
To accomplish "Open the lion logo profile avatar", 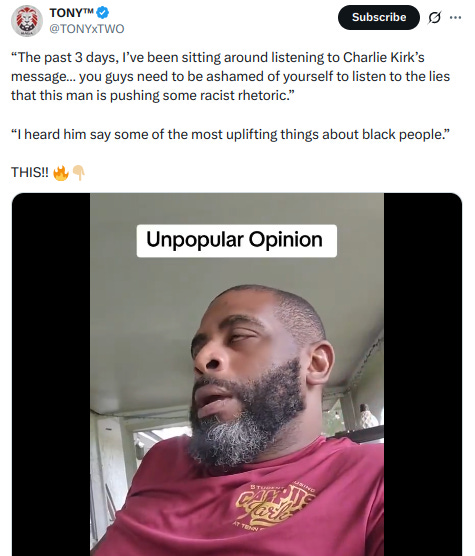I will click(x=27, y=21).
